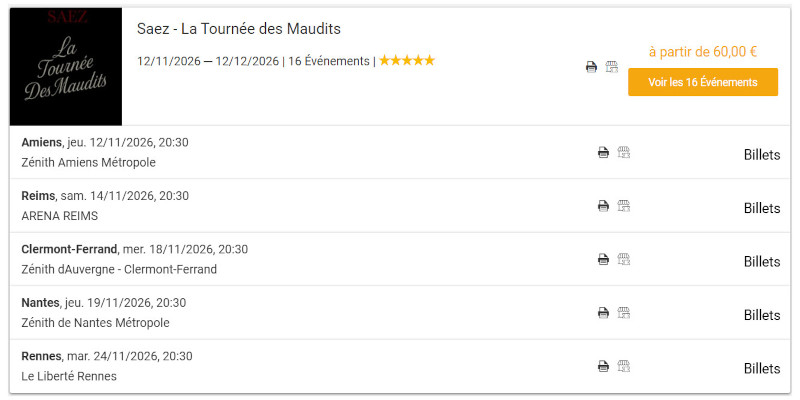Get Billets for the Clermont-Ferrand show
This screenshot has height=400, width=800.
coord(761,261)
